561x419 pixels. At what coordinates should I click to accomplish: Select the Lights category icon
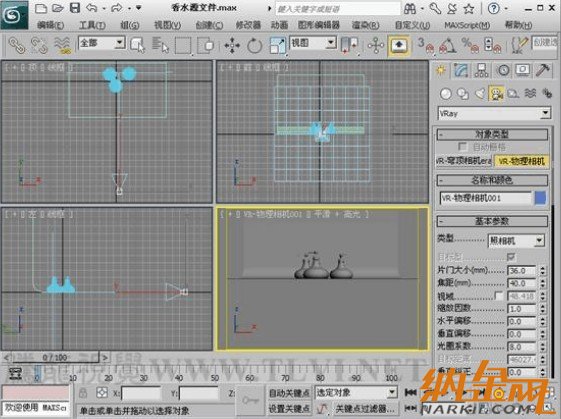(x=480, y=94)
